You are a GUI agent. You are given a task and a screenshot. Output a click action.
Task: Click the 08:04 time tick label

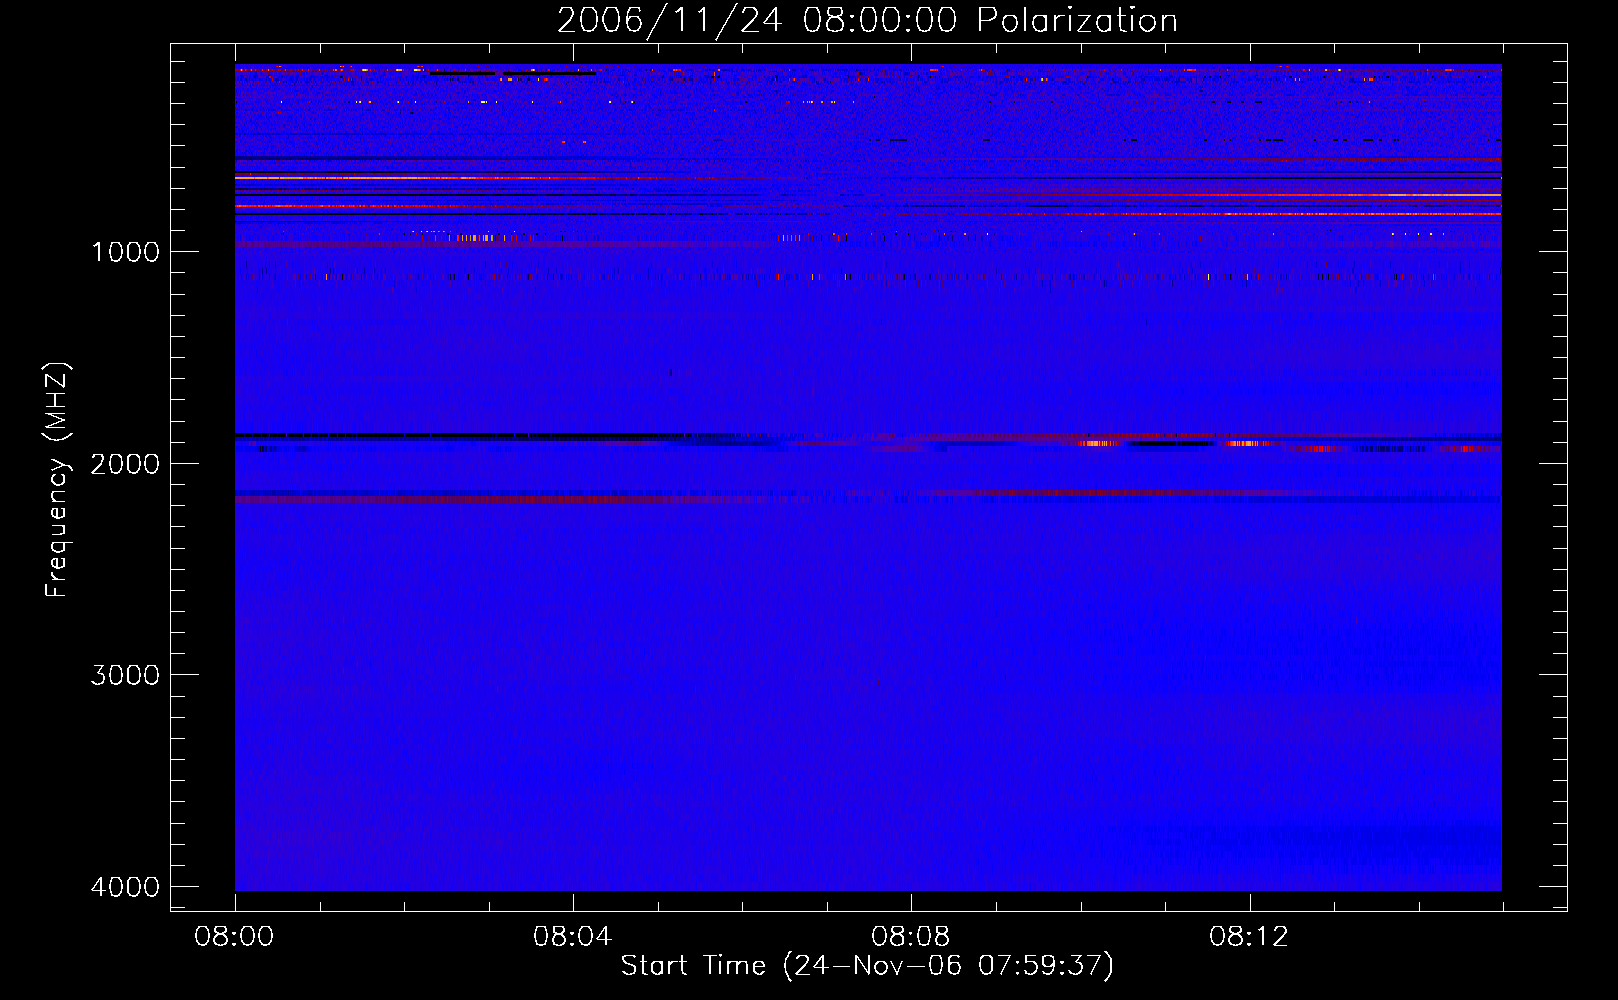[572, 937]
